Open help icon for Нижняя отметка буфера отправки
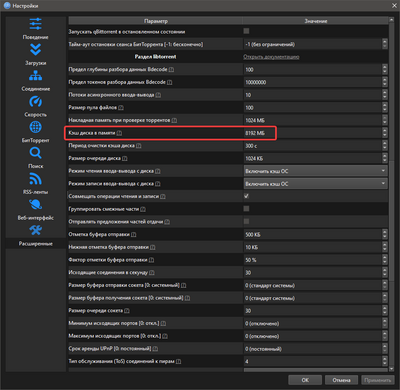The width and height of the screenshot is (400, 390). click(153, 247)
